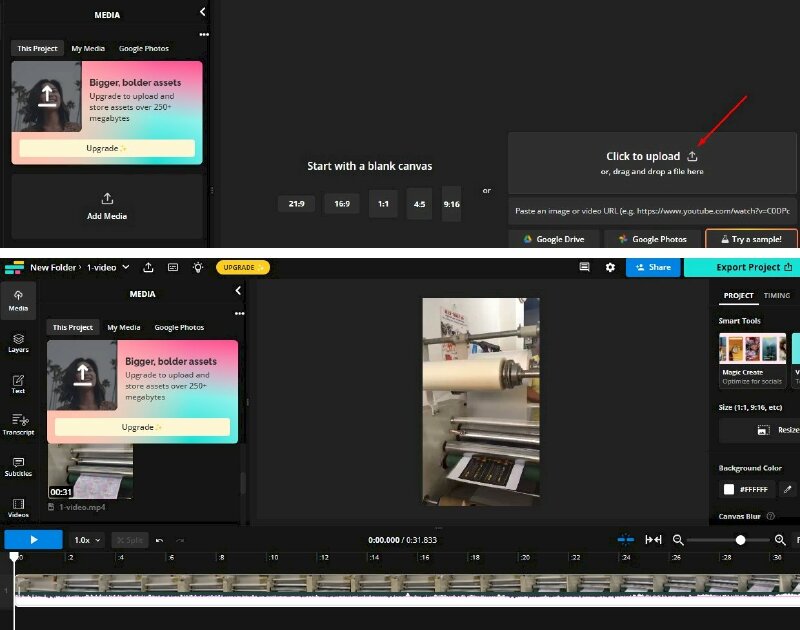The height and width of the screenshot is (630, 800).
Task: Click the upload icon in the top toolbar
Action: 148,268
